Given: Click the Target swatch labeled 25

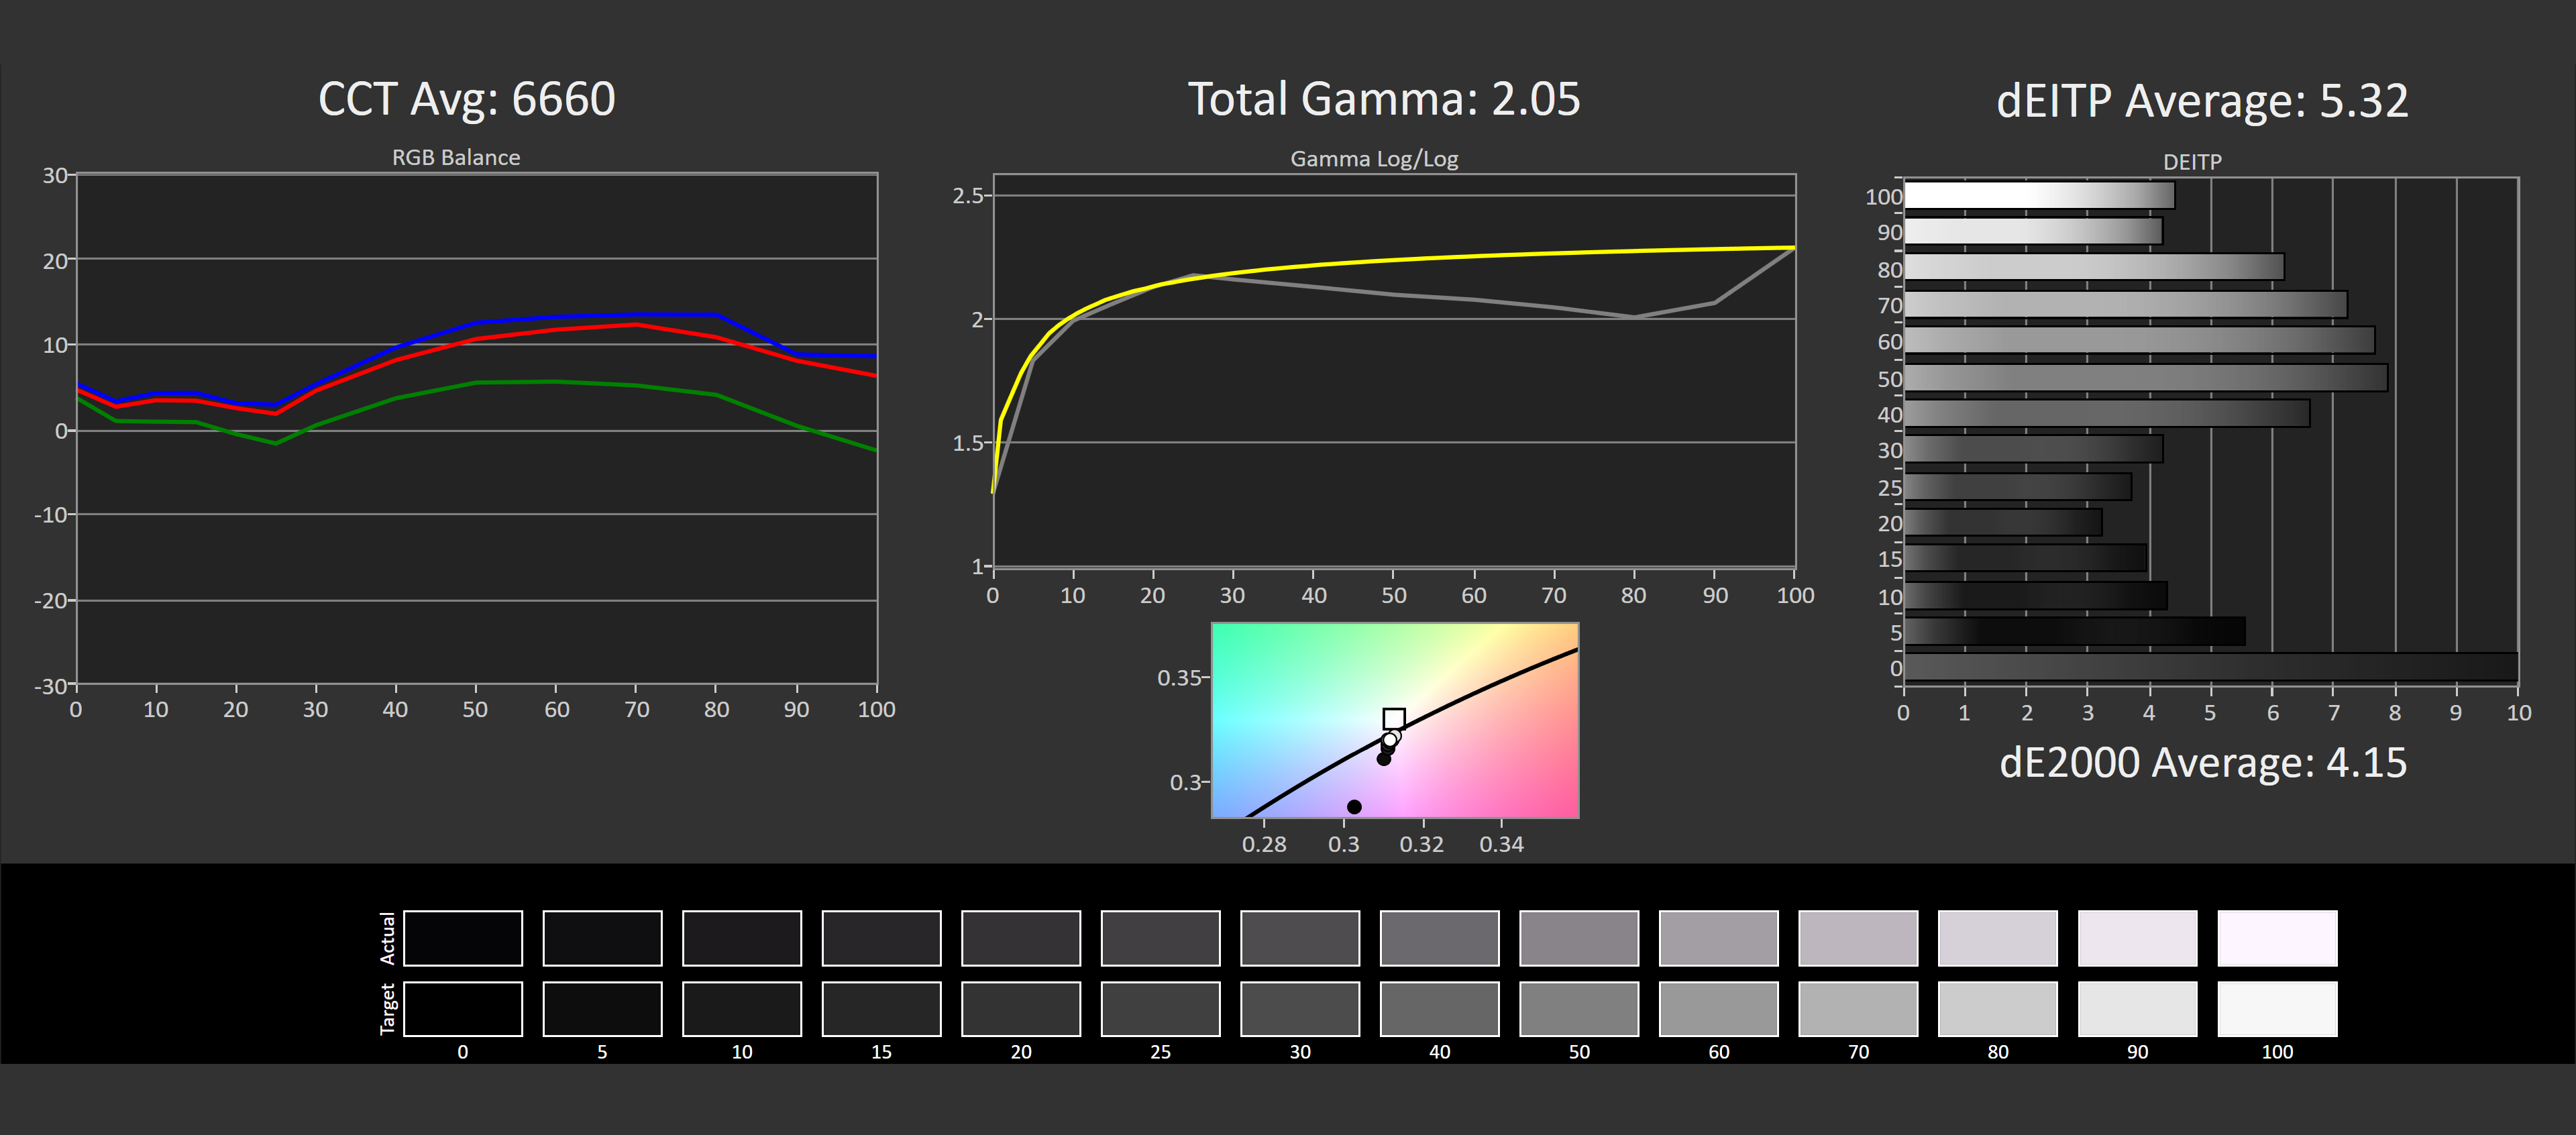Looking at the screenshot, I should (1160, 1008).
